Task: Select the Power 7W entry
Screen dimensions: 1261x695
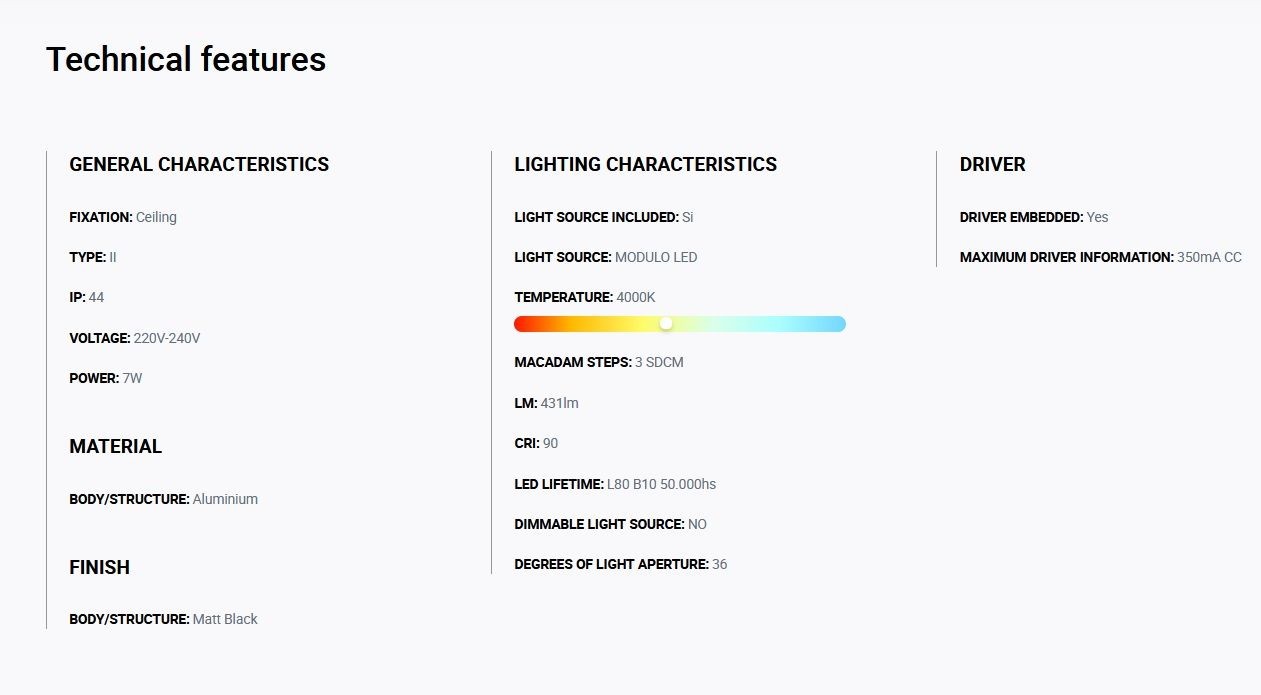Action: click(x=106, y=378)
